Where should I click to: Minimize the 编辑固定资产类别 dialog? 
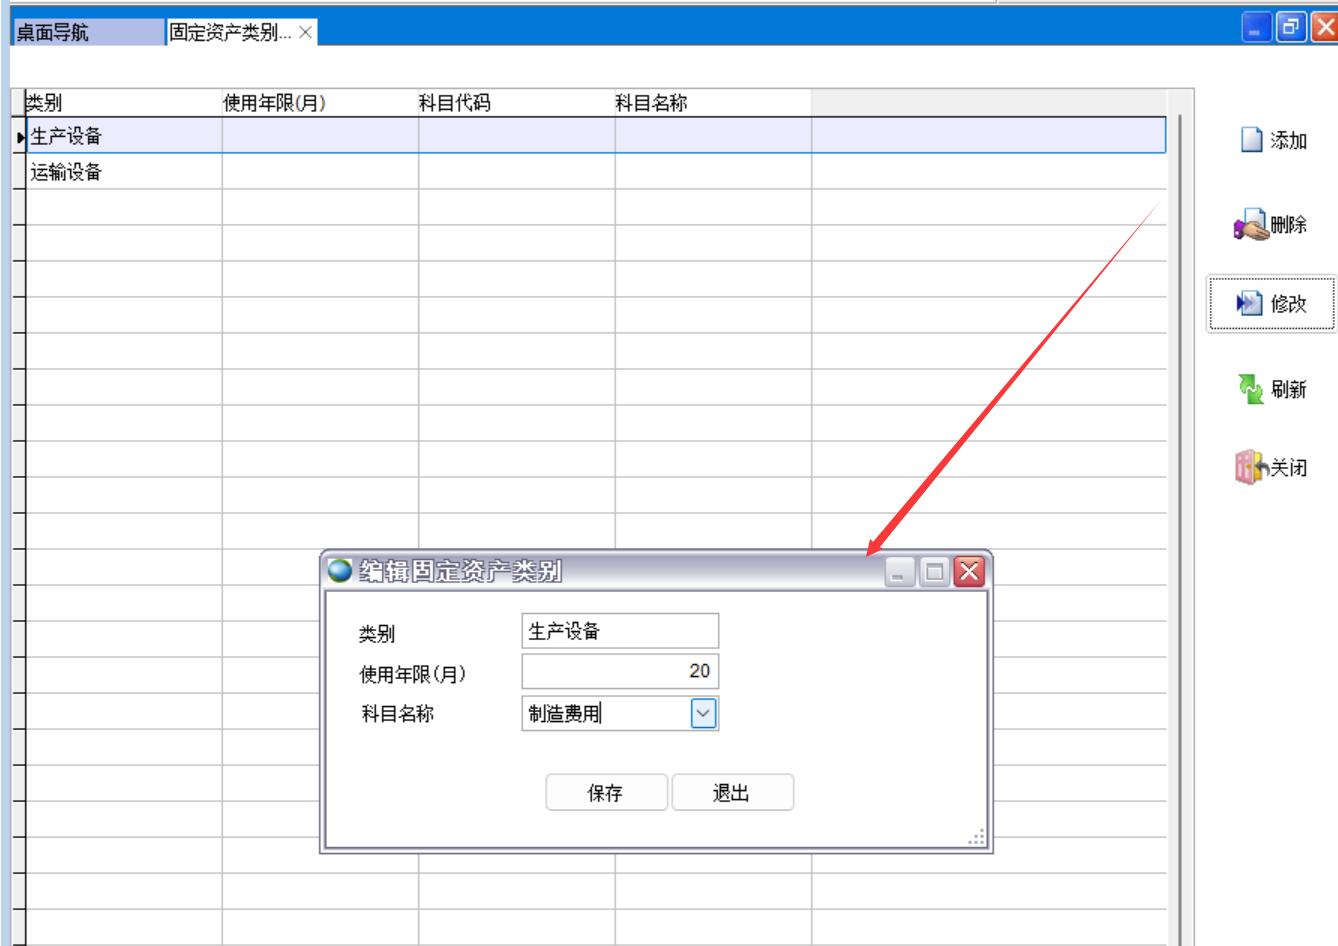click(x=900, y=571)
